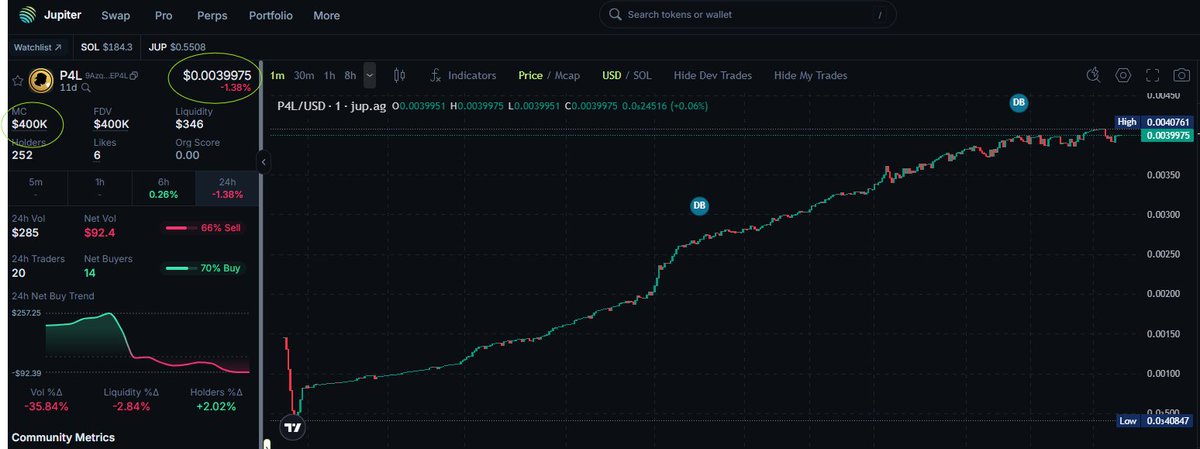Open the Watchlist link

coord(36,47)
